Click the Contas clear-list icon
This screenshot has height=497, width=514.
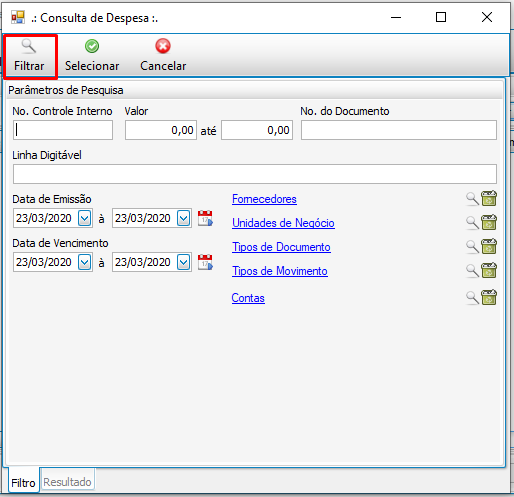click(x=489, y=297)
